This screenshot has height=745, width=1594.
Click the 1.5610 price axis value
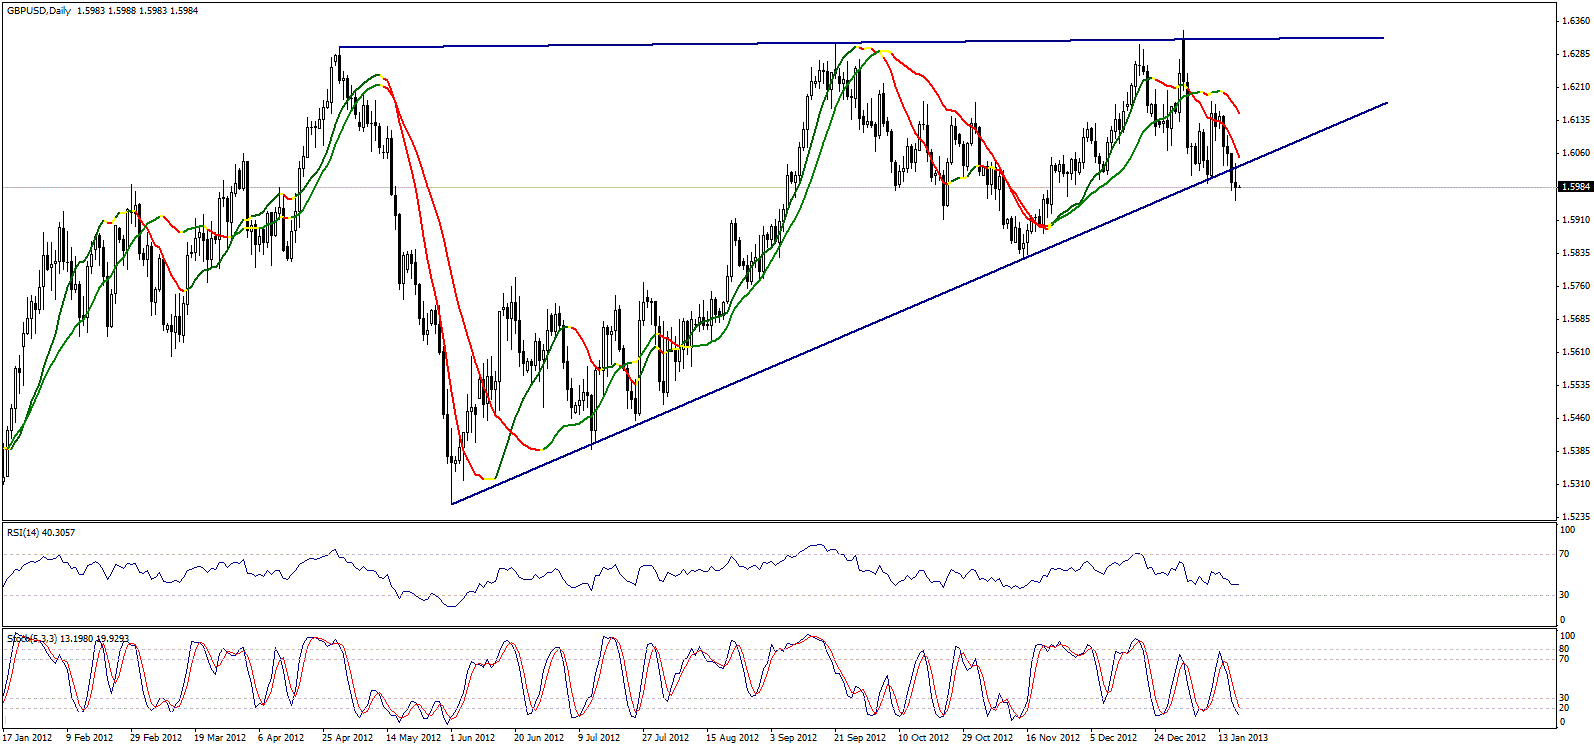(x=1575, y=352)
